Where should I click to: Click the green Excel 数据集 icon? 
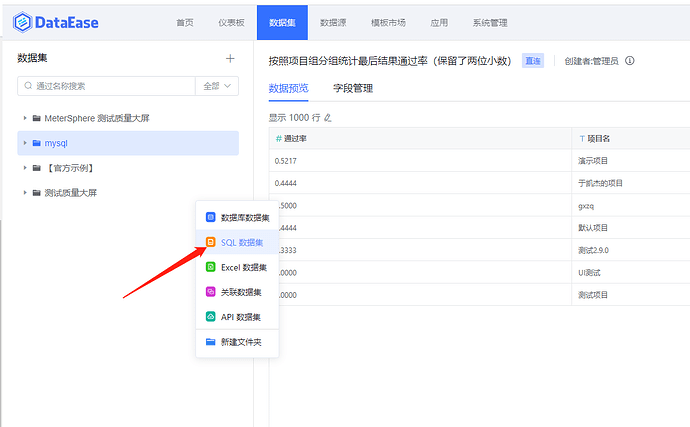point(211,267)
